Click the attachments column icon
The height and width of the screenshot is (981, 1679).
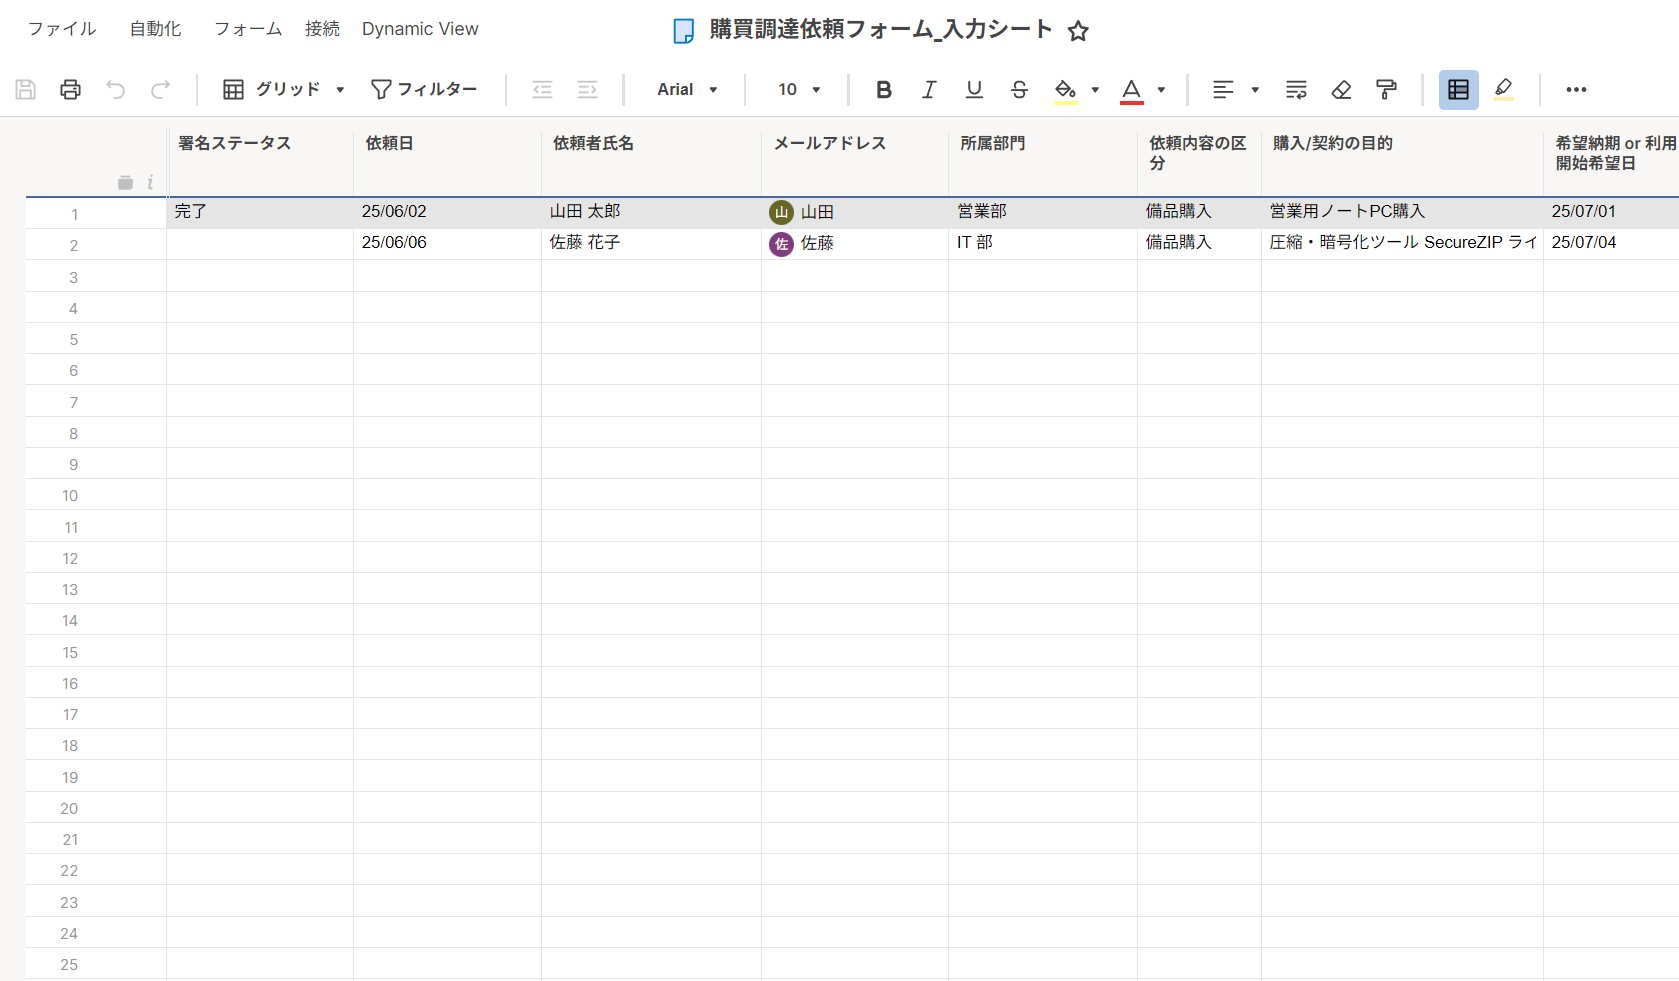point(125,182)
